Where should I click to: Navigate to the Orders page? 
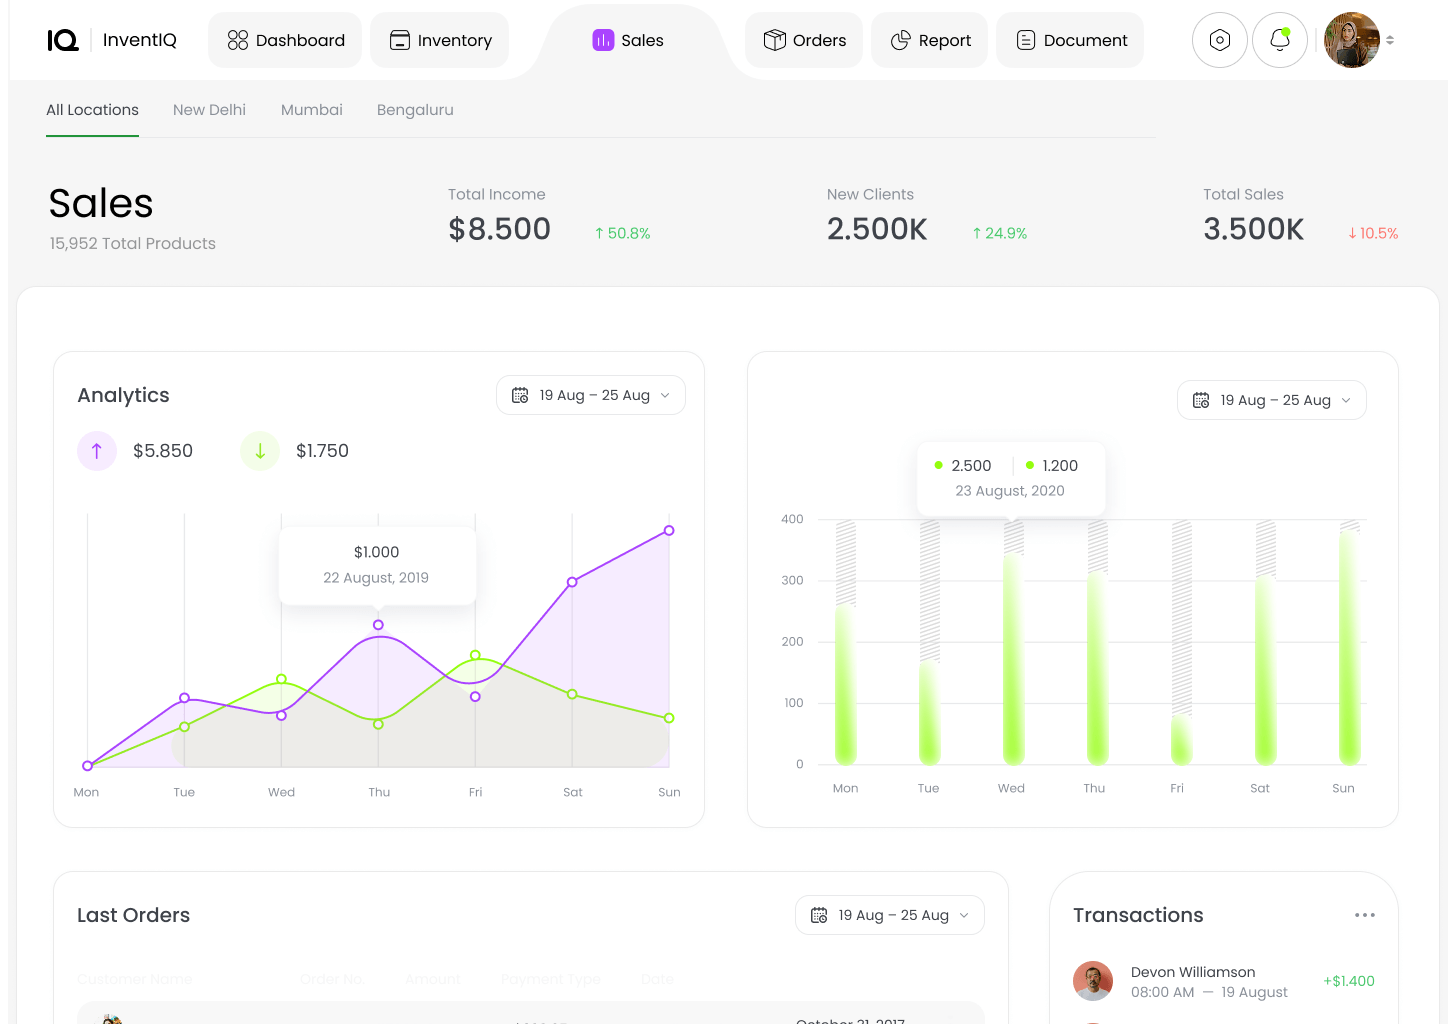[804, 40]
